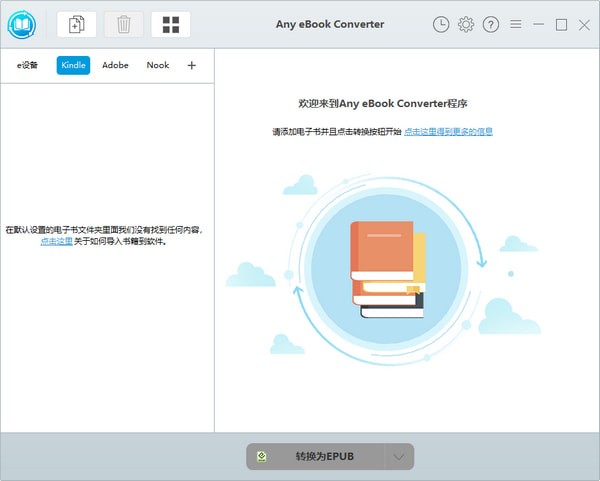
Task: Click the trash delete icon
Action: [x=123, y=24]
